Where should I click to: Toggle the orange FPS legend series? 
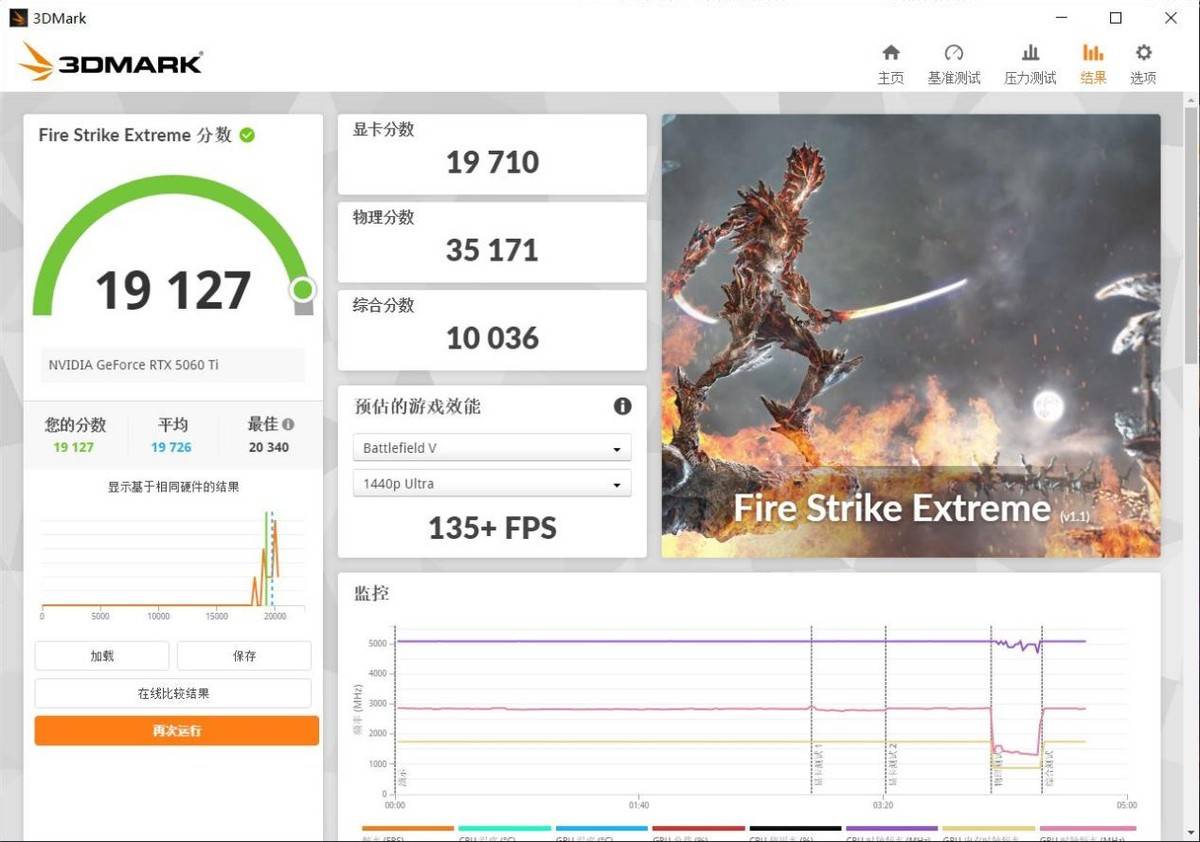point(408,830)
